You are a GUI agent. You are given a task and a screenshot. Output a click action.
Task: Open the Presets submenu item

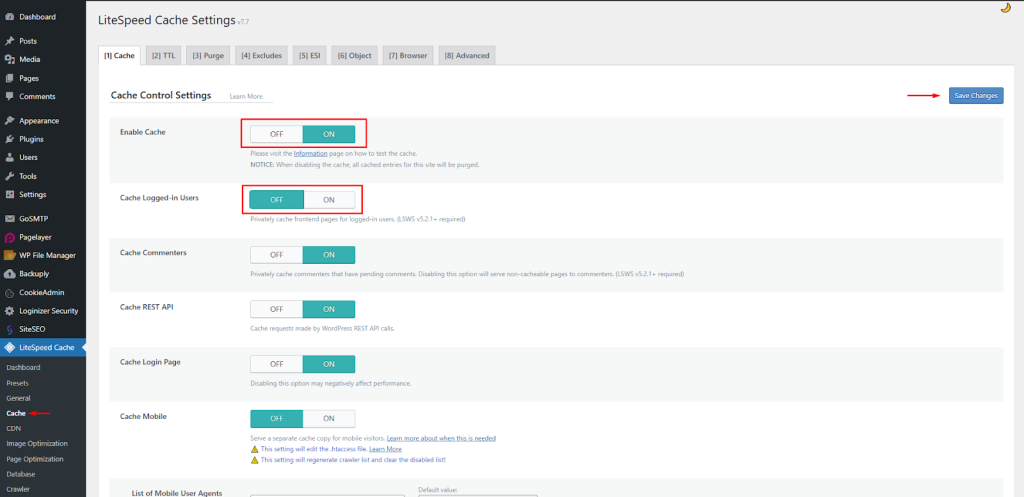point(18,383)
